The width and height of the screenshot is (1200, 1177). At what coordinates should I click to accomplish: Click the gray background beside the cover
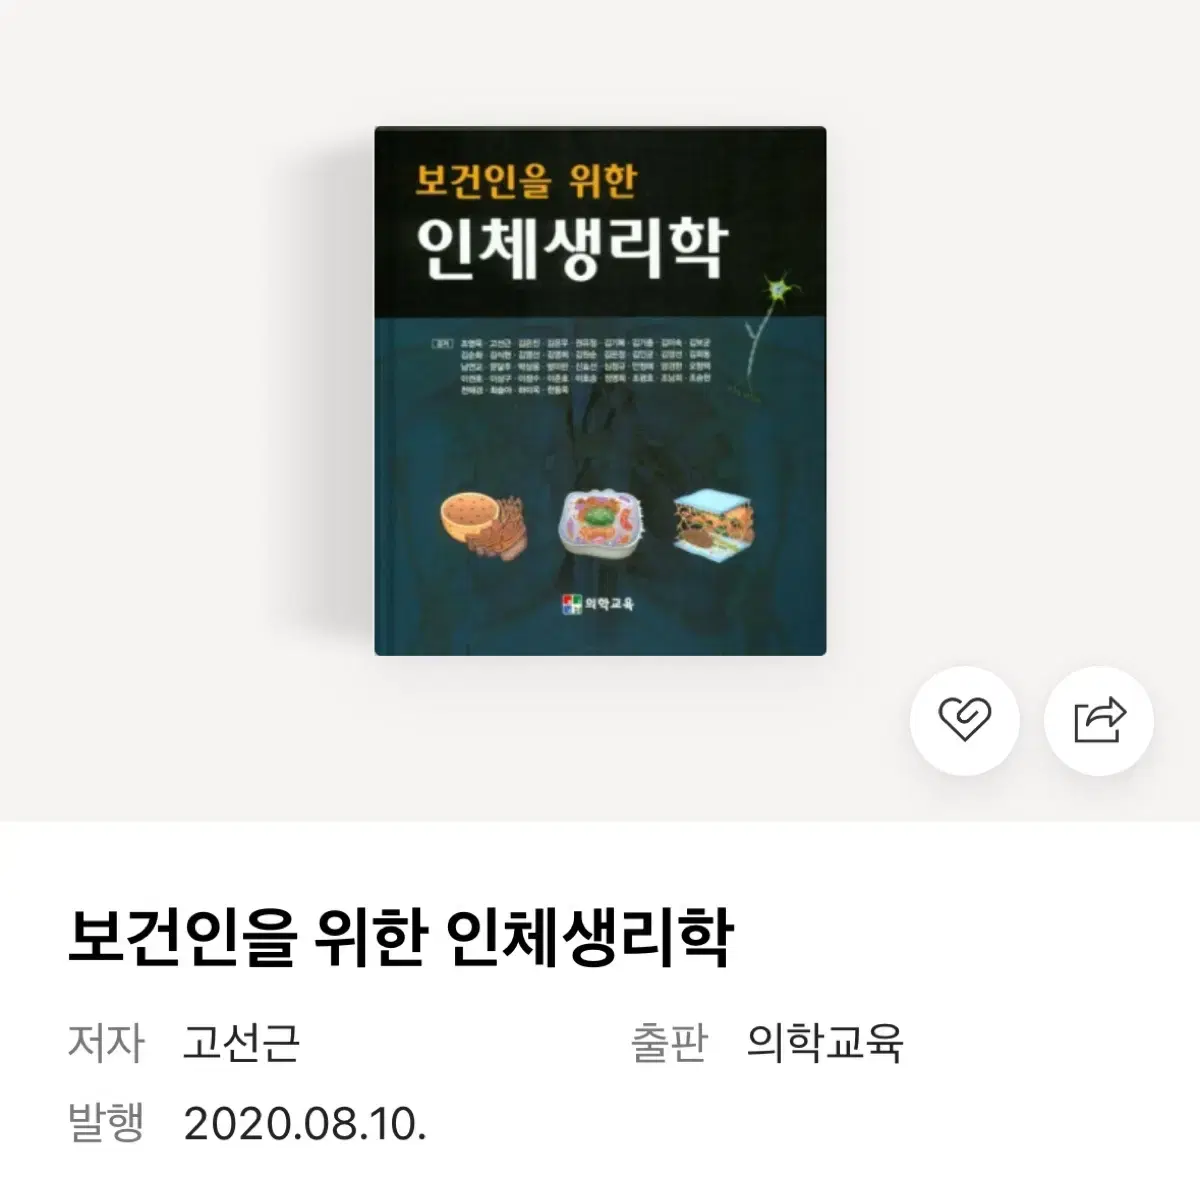click(x=180, y=400)
